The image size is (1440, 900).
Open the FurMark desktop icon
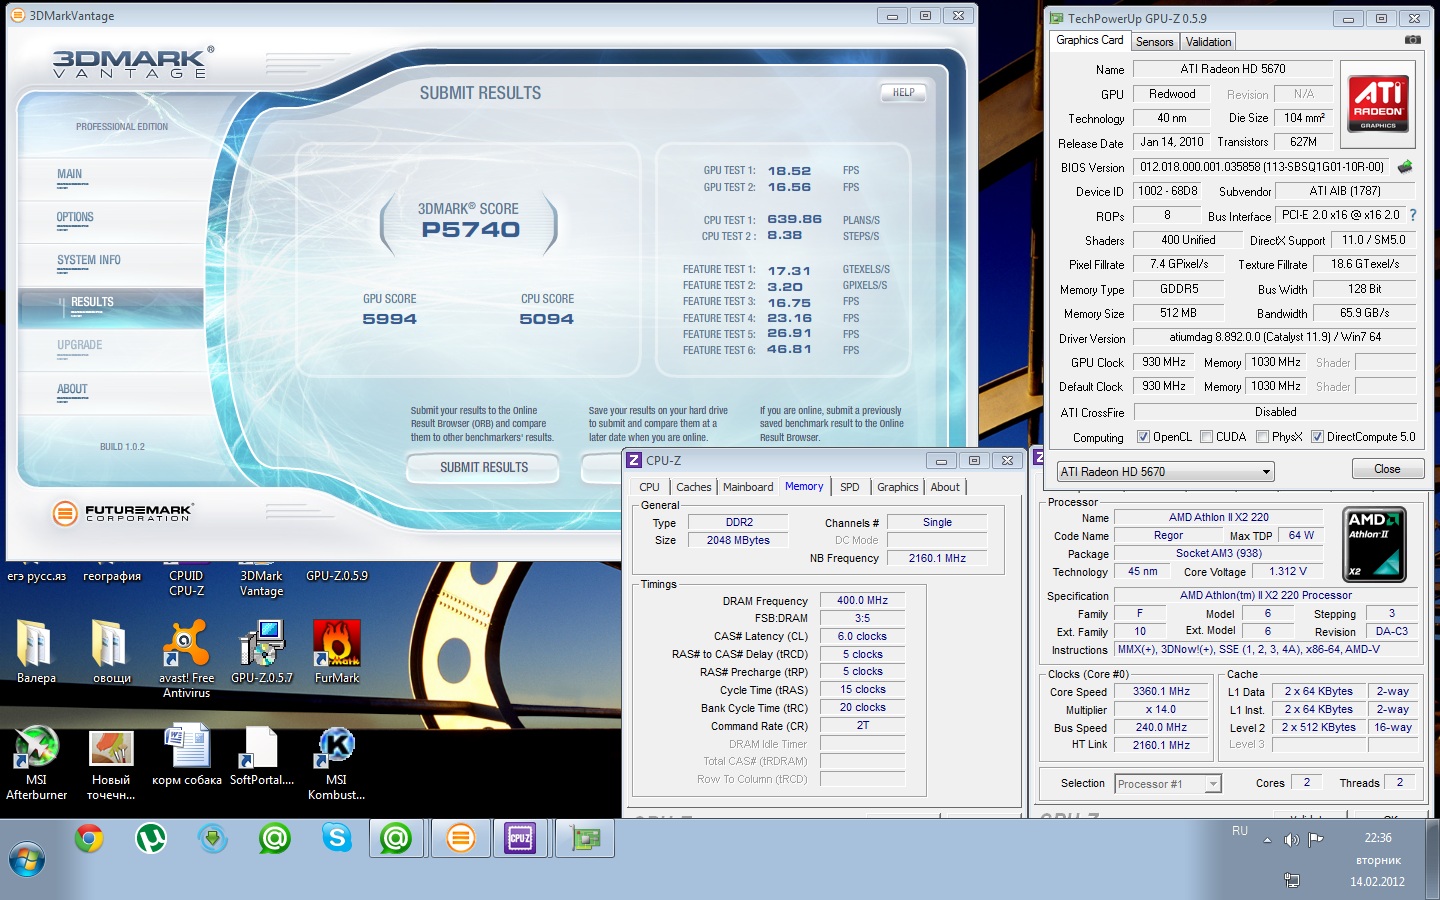click(337, 650)
